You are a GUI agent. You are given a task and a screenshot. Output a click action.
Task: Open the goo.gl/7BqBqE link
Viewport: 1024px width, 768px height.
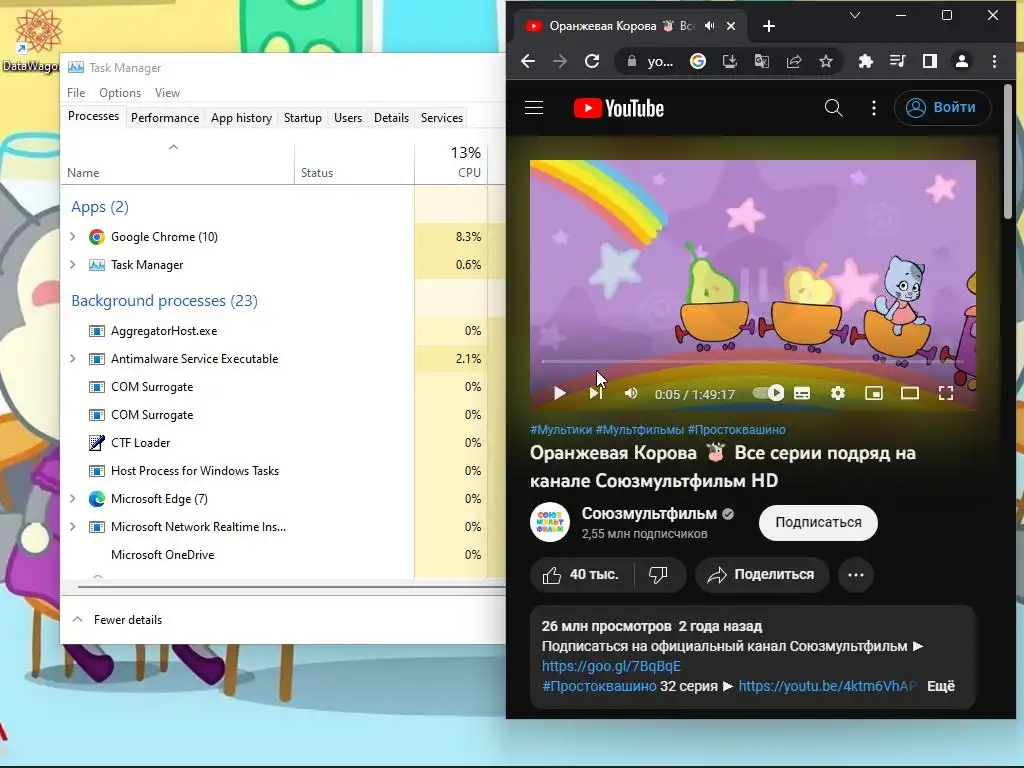(x=611, y=666)
